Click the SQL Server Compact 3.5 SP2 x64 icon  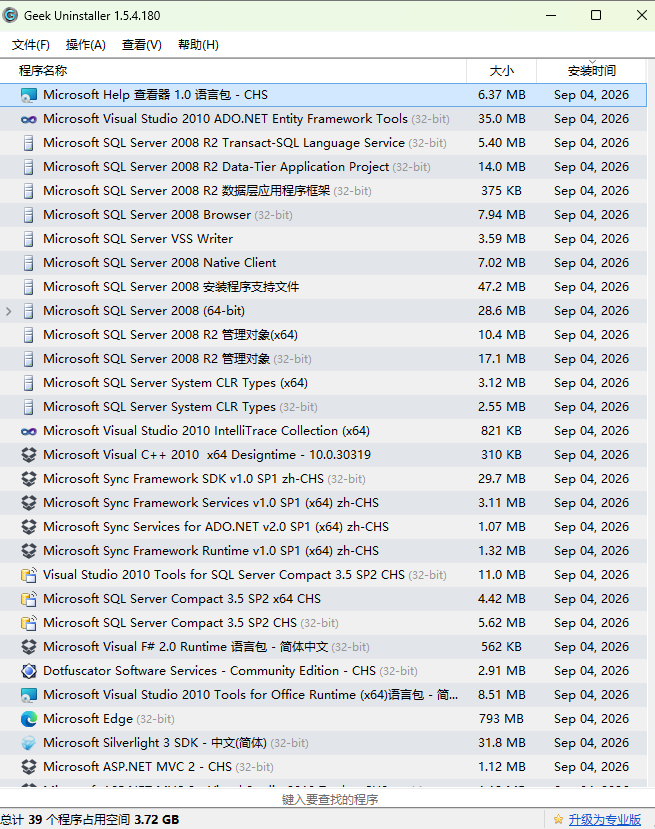[x=29, y=599]
